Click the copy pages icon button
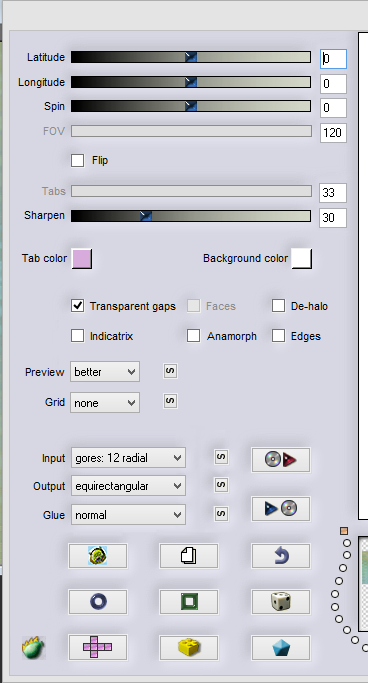Screen dimensions: 368x683 click(x=189, y=556)
